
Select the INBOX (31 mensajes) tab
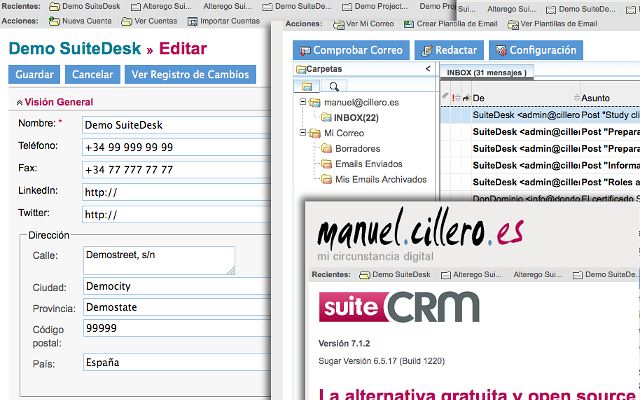[487, 73]
